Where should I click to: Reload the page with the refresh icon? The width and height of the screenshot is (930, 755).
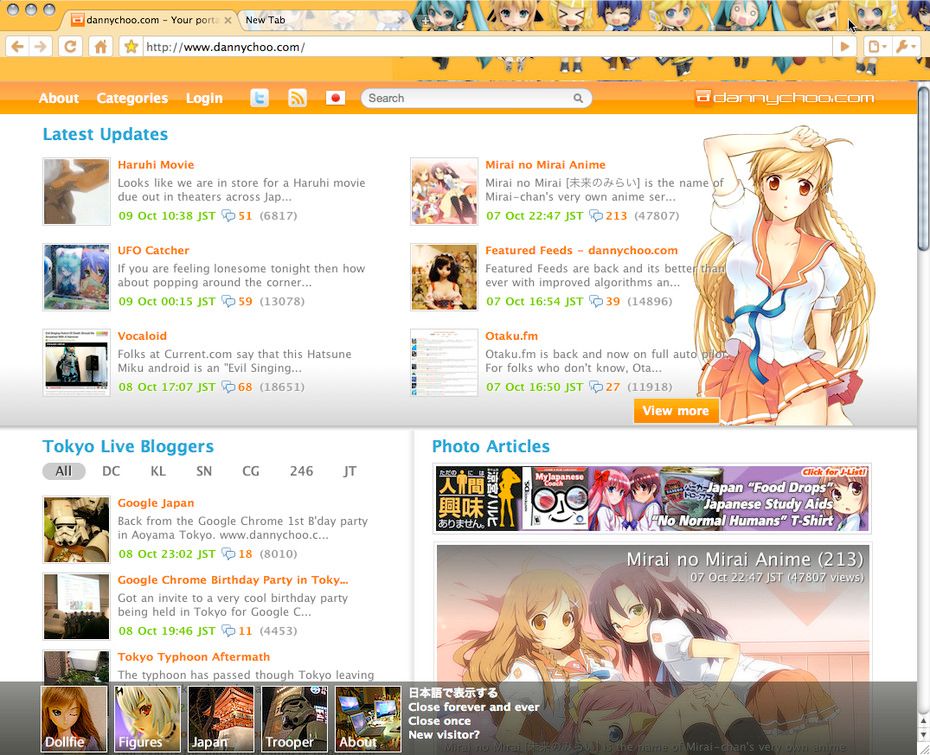(x=70, y=47)
